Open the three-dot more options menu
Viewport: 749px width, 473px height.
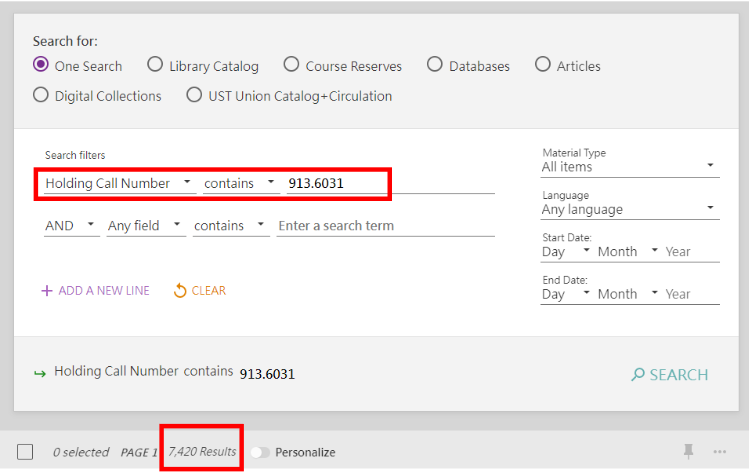point(720,452)
